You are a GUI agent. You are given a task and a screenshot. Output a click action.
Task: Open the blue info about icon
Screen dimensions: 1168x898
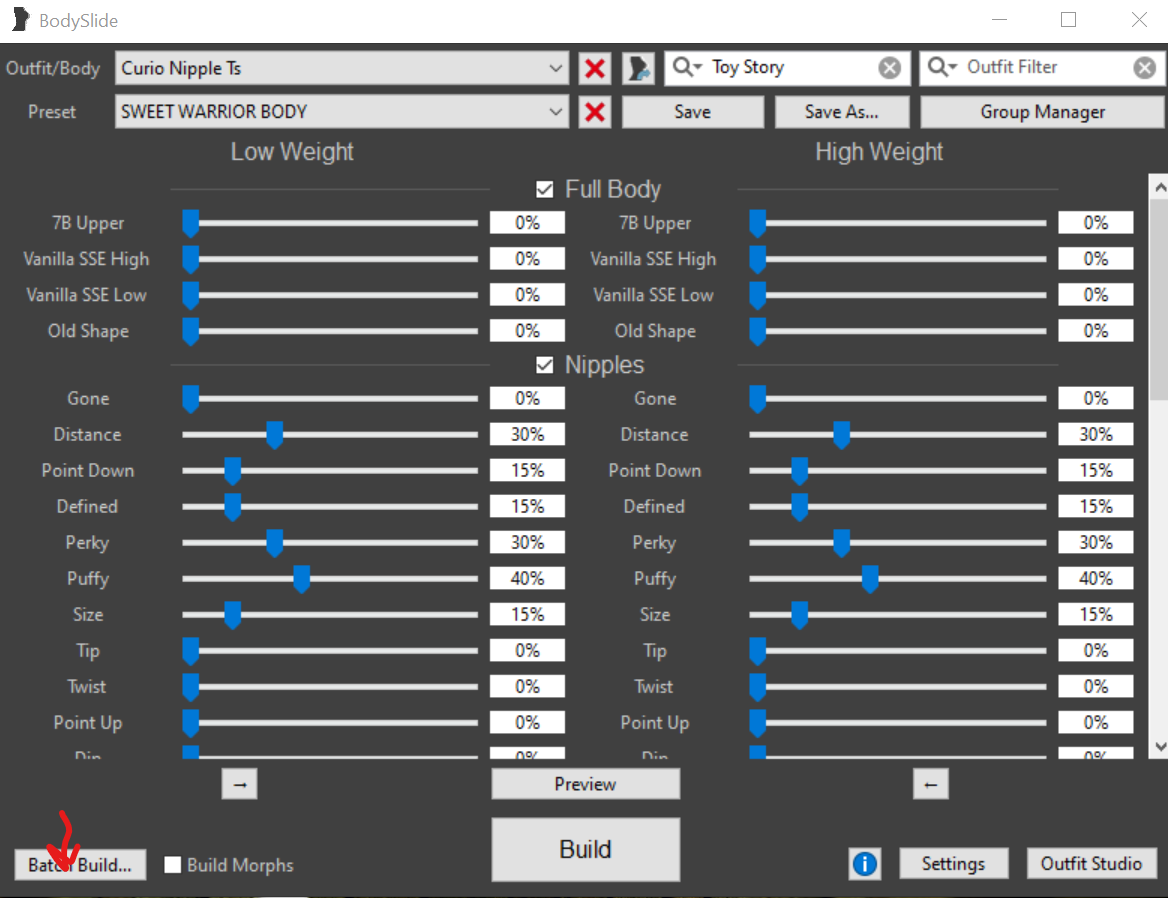click(x=864, y=864)
